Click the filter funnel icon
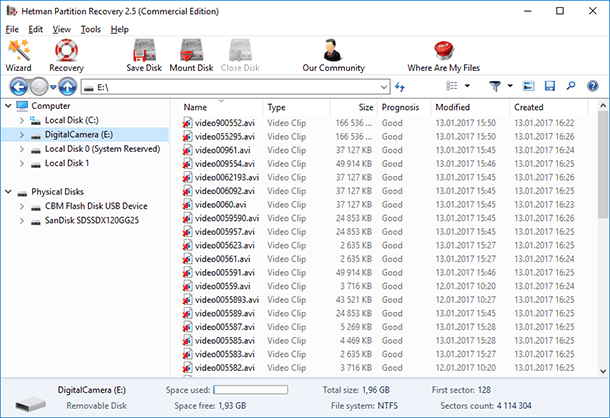This screenshot has height=418, width=610. coord(495,86)
